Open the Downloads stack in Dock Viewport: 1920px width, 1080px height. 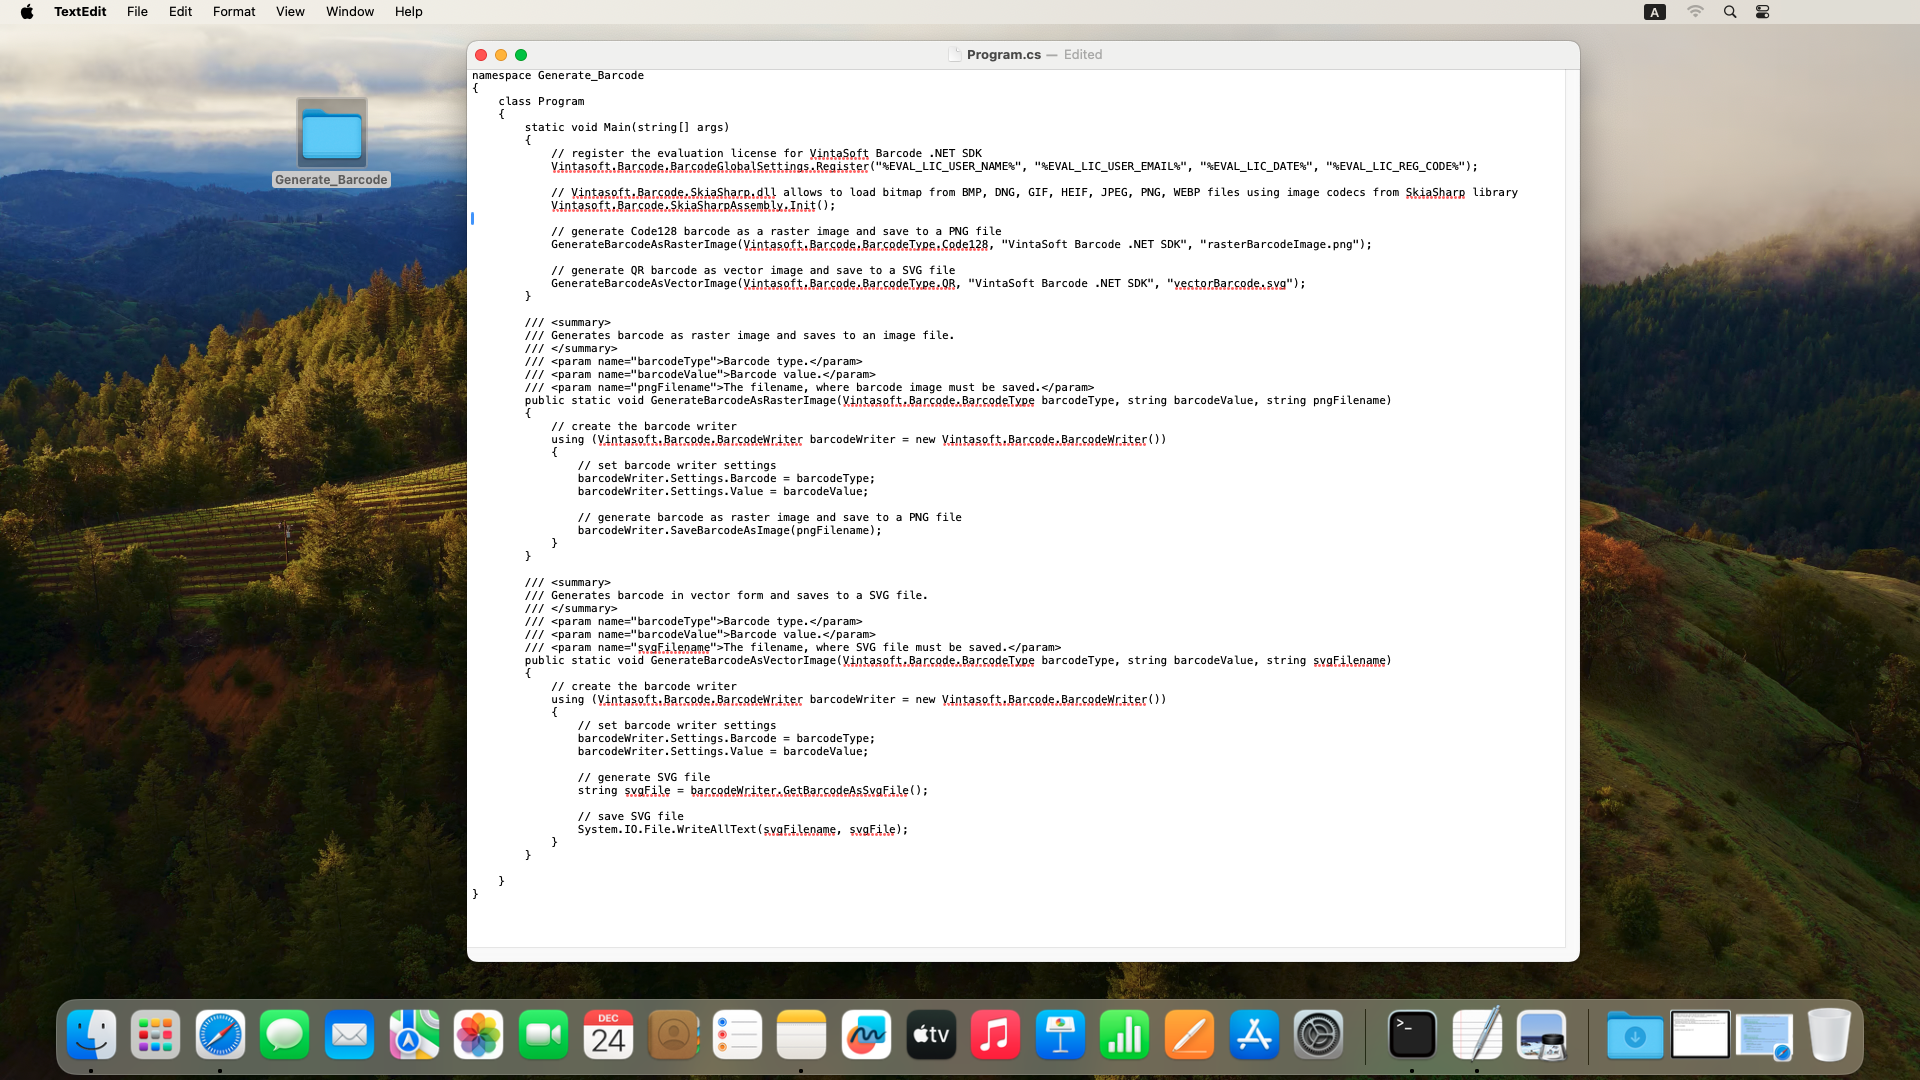(x=1635, y=1035)
